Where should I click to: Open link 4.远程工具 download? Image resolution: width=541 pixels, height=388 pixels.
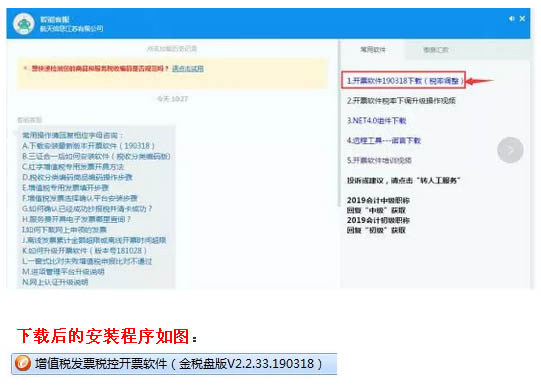pyautogui.click(x=384, y=140)
